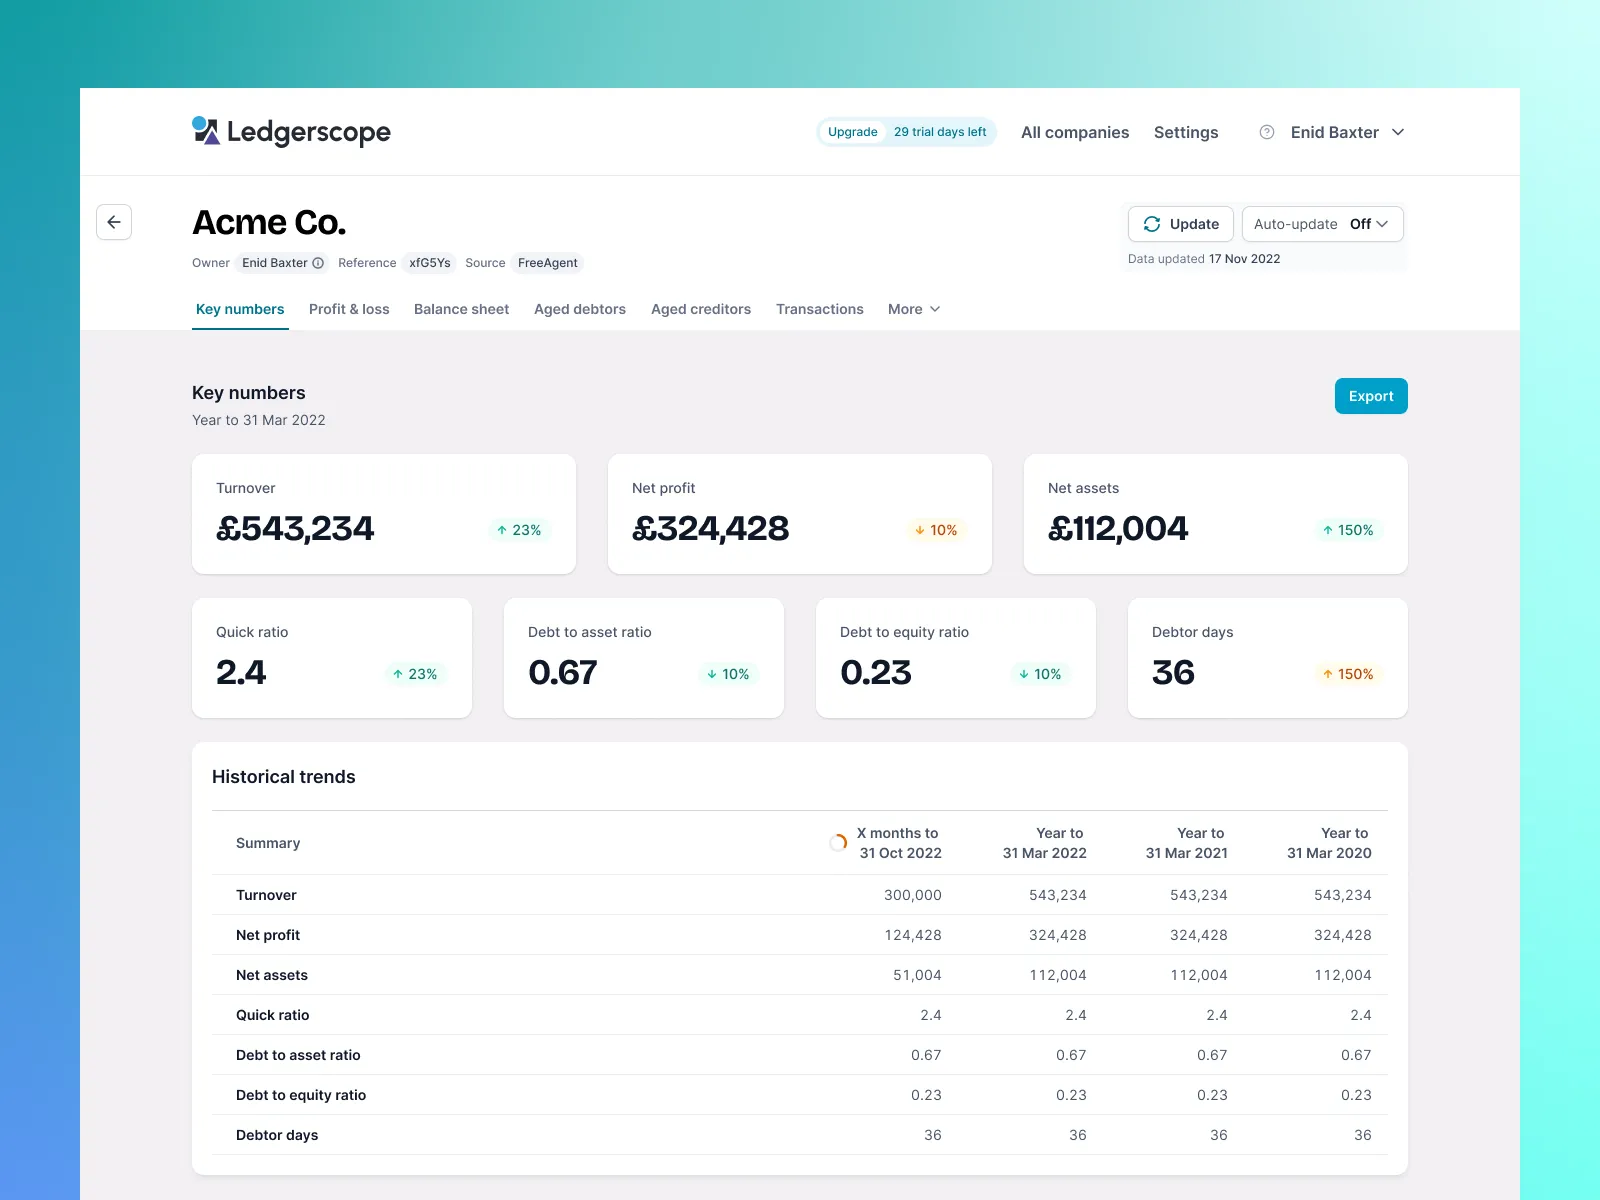
Task: Click the Year to 31 Mar 2022 column header
Action: click(1045, 843)
